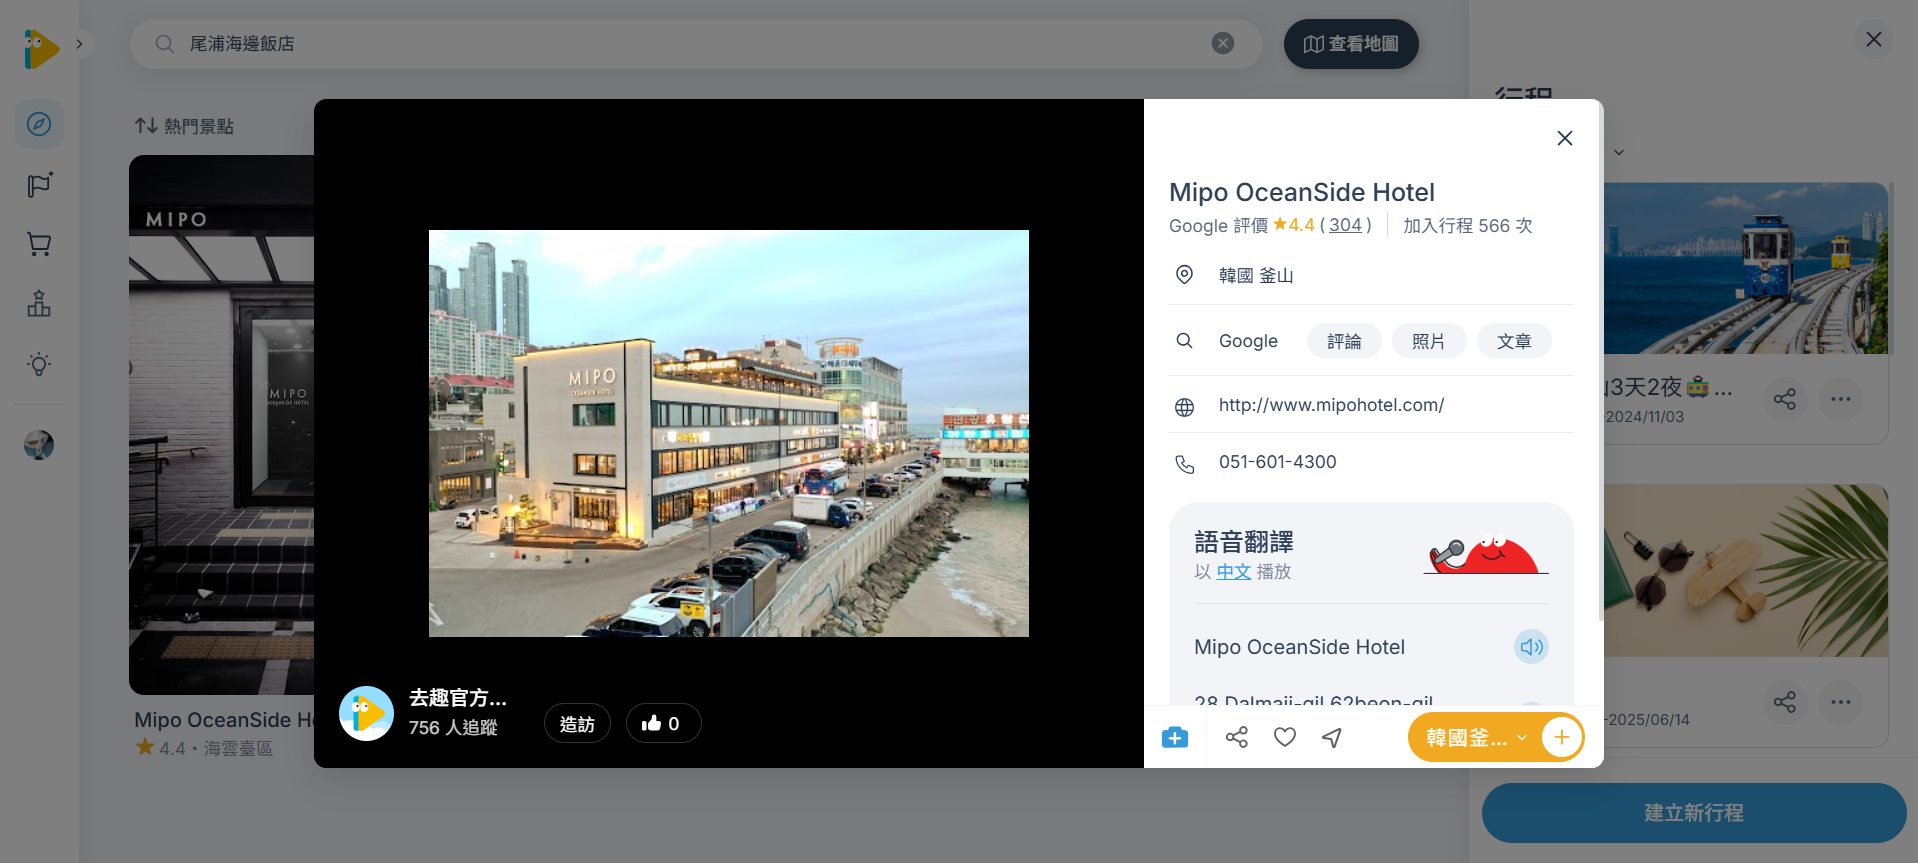Viewport: 1918px width, 863px height.
Task: Open the user profile avatar
Action: tap(39, 445)
